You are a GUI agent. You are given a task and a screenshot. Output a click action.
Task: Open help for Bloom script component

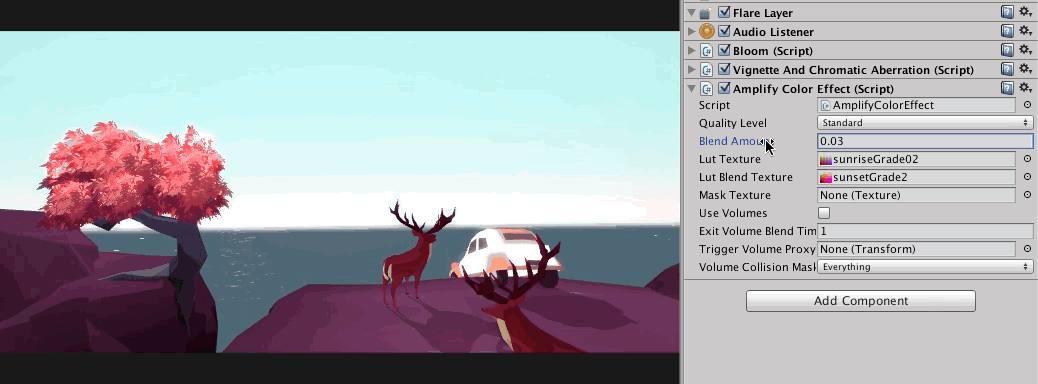click(1007, 50)
